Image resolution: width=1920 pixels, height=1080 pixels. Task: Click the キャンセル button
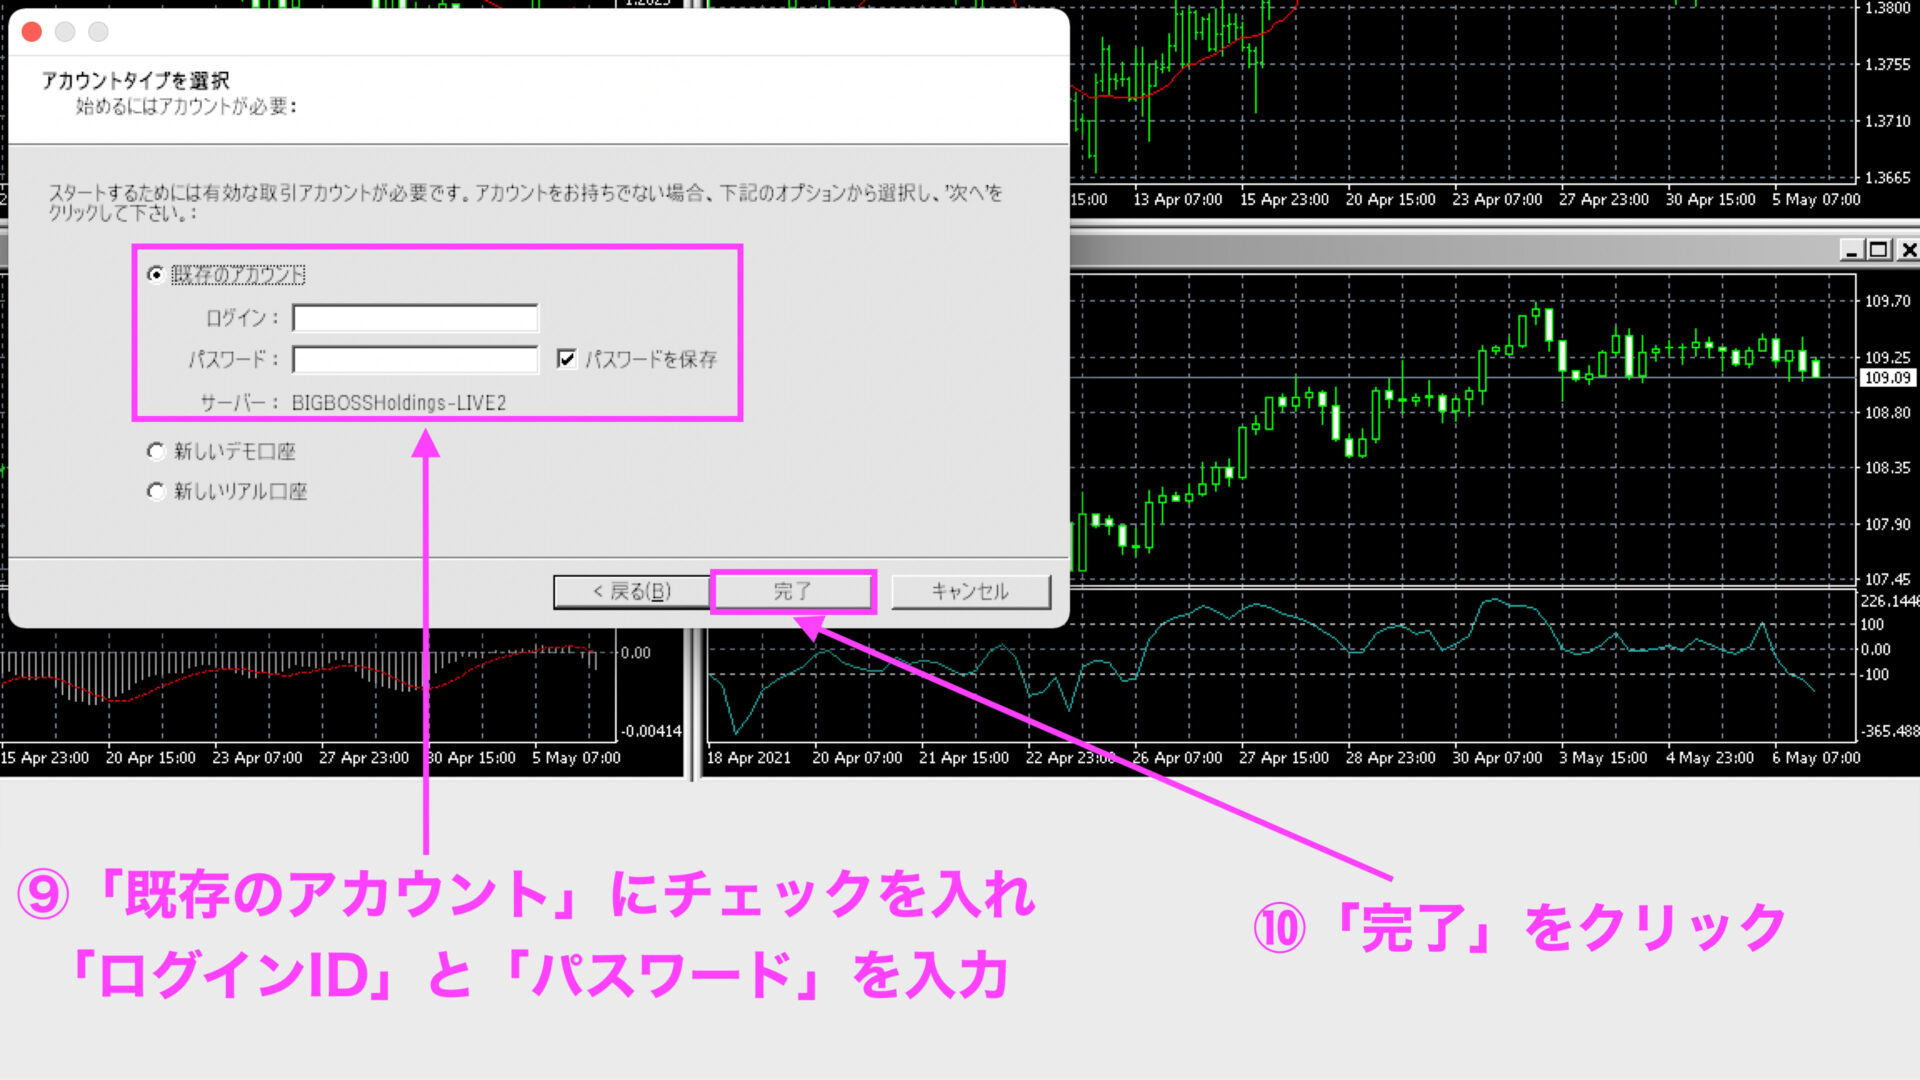coord(970,592)
